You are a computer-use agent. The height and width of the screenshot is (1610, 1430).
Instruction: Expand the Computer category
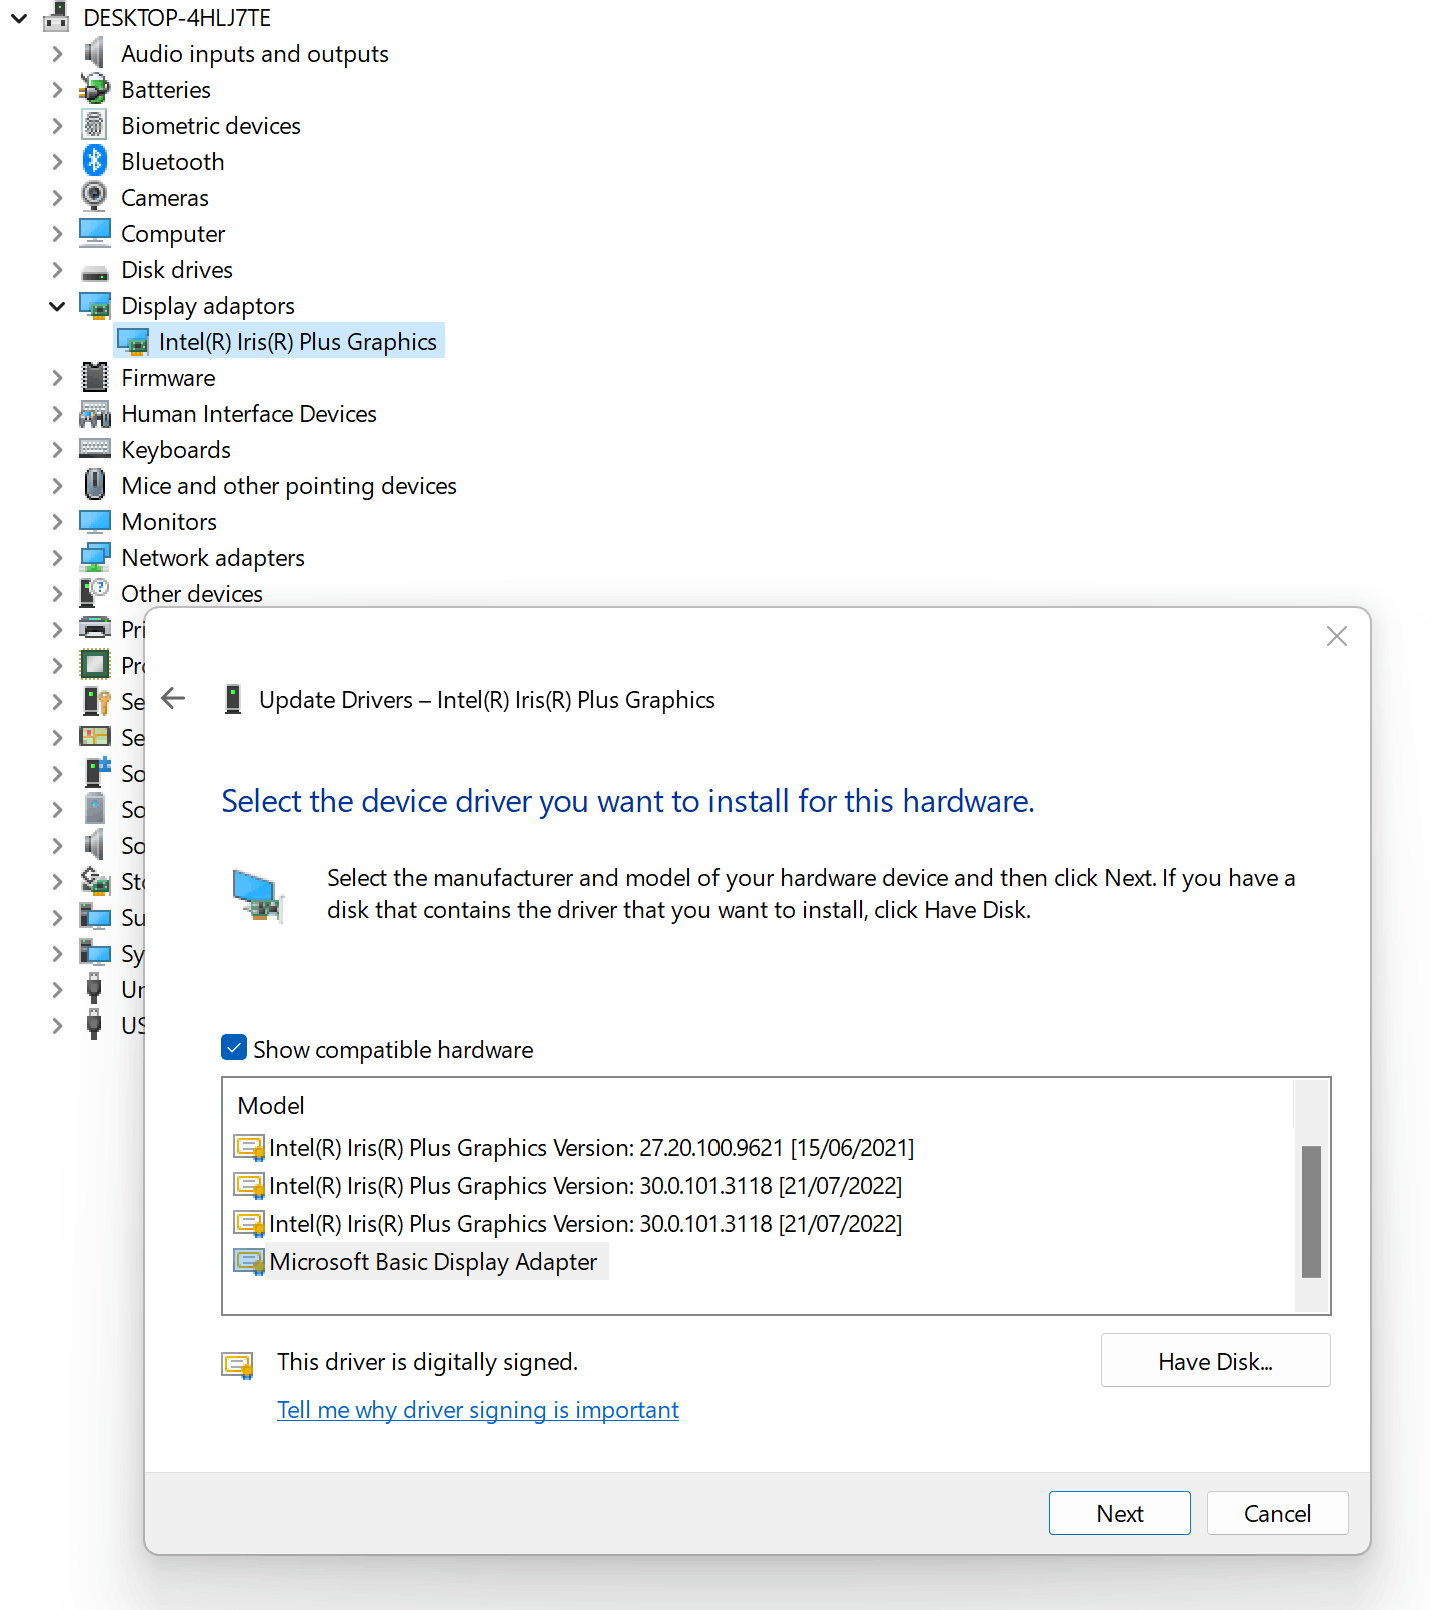pos(57,233)
